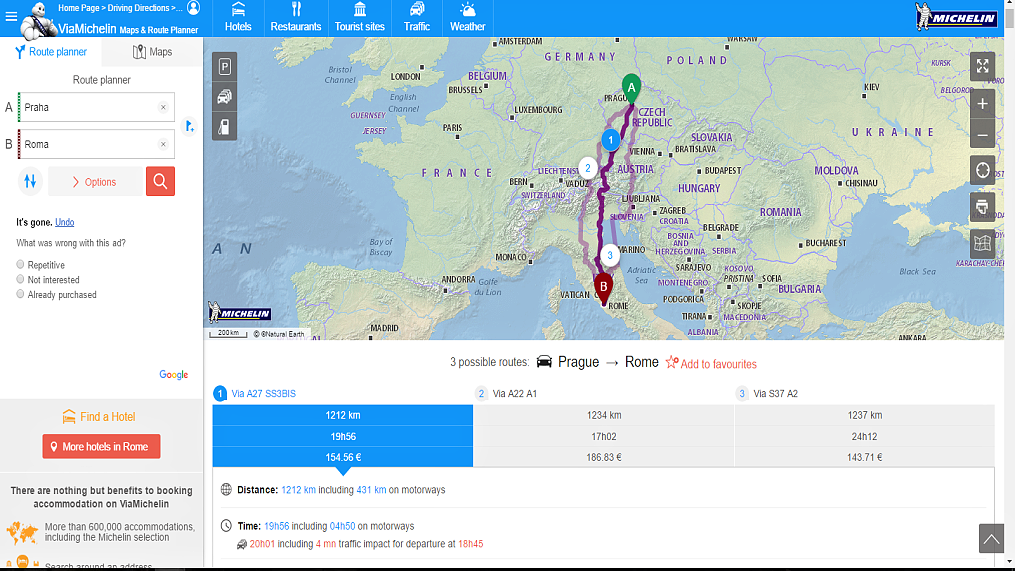This screenshot has width=1015, height=571.
Task: Select route 1 marker on map
Action: (x=610, y=140)
